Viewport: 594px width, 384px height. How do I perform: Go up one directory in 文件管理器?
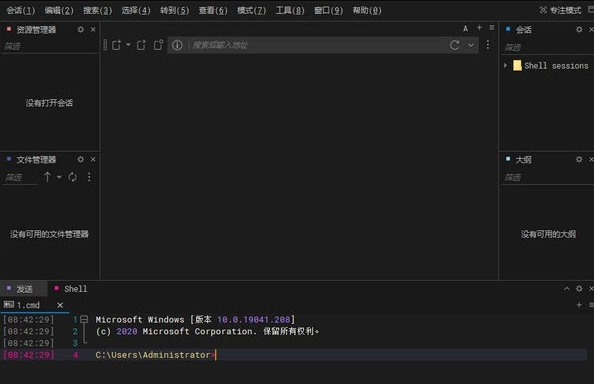47,177
